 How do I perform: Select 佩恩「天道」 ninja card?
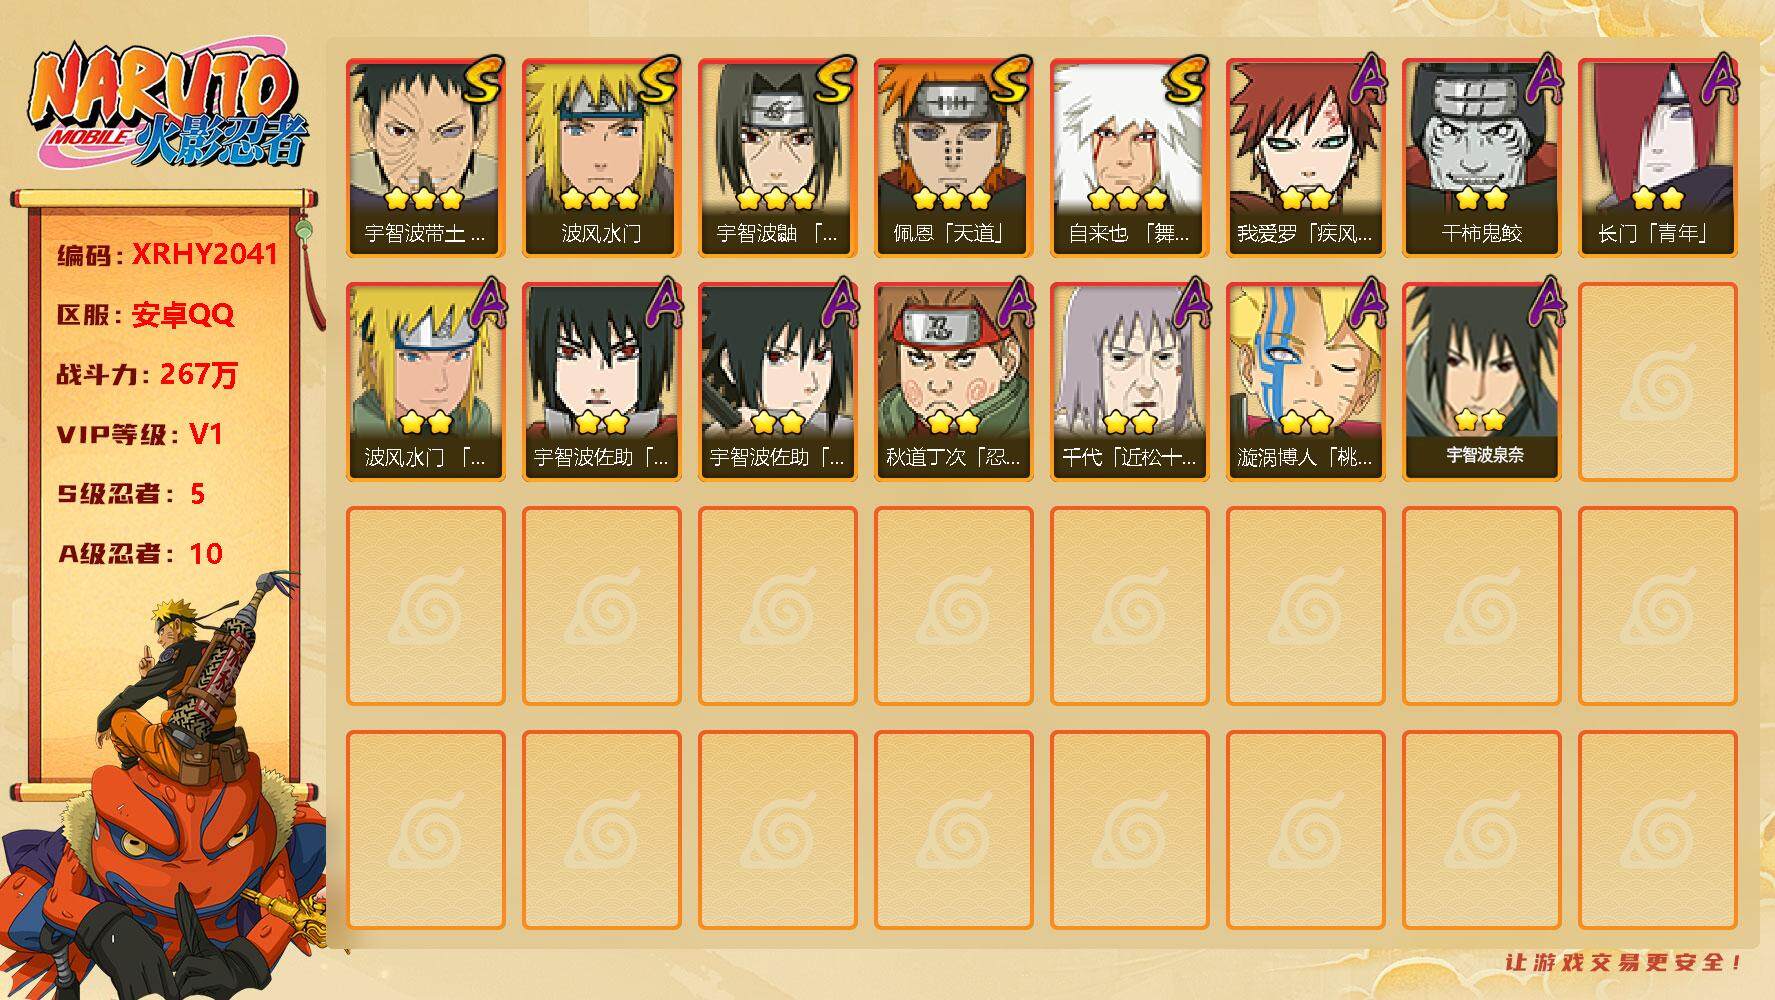(x=953, y=158)
